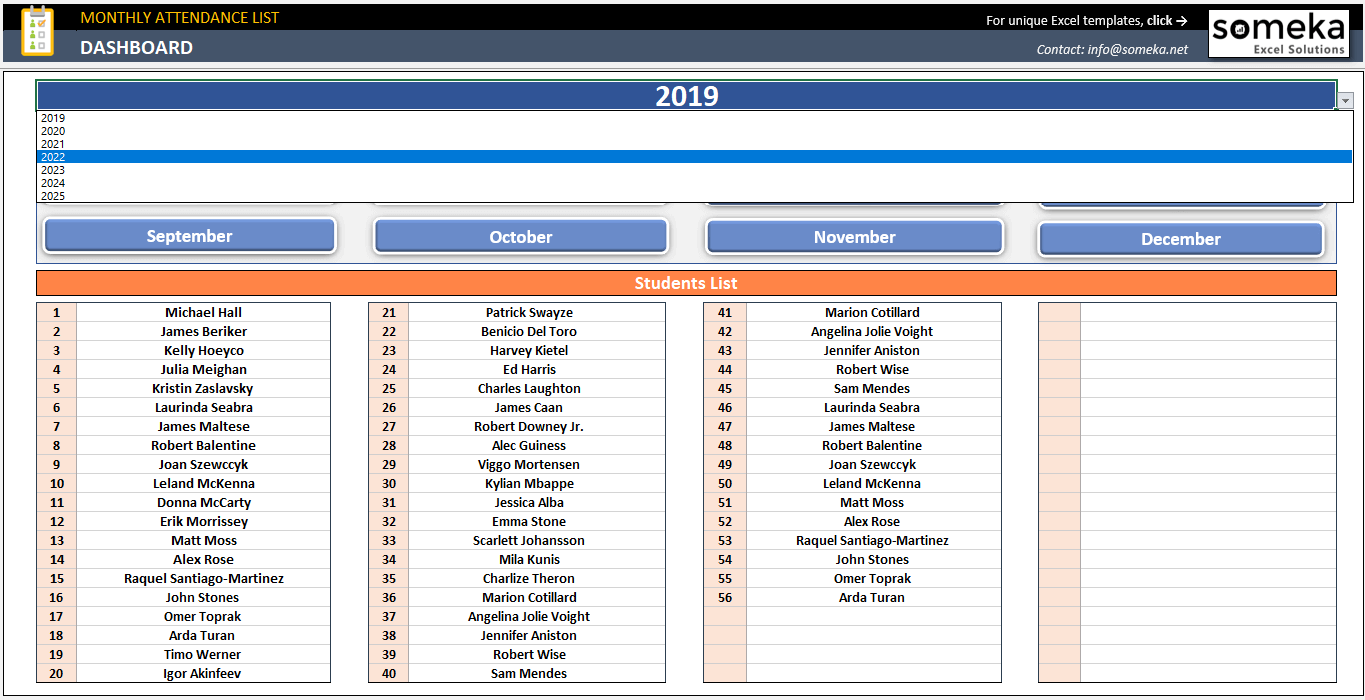This screenshot has height=700, width=1365.
Task: Click the 2019 year header cell
Action: [x=686, y=96]
